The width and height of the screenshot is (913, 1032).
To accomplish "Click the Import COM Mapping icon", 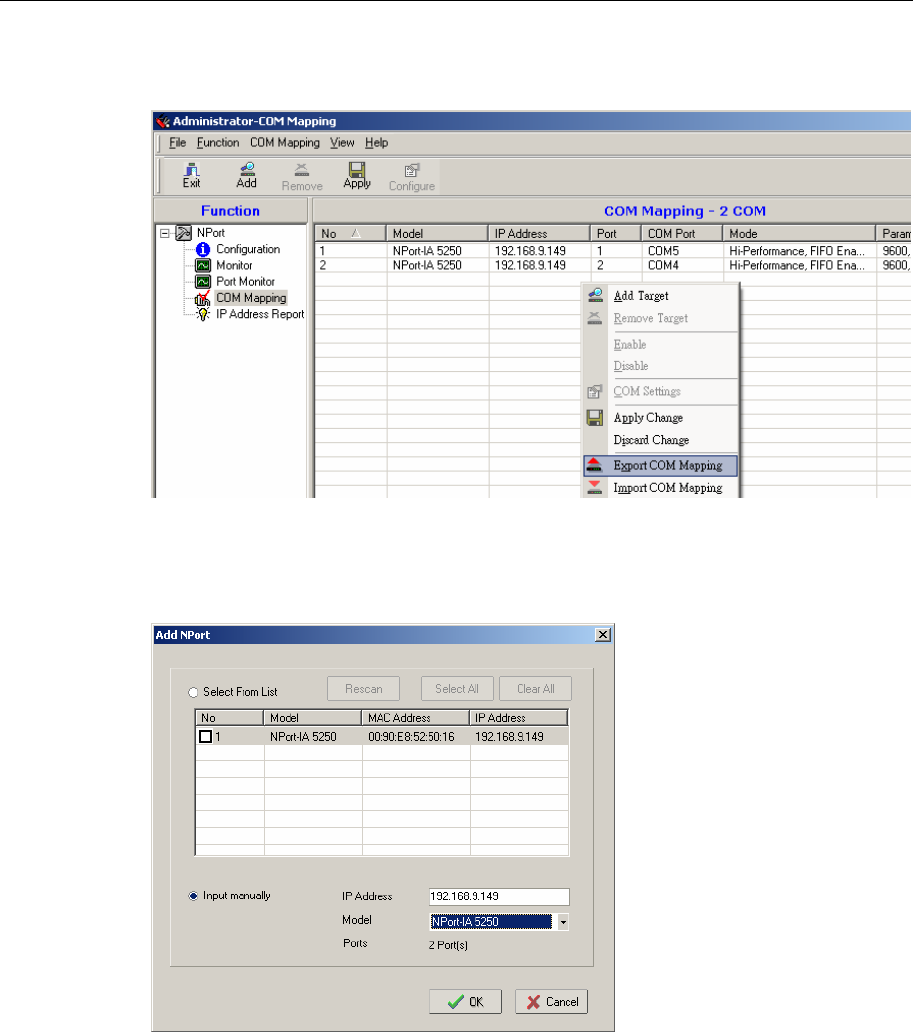I will pyautogui.click(x=594, y=488).
